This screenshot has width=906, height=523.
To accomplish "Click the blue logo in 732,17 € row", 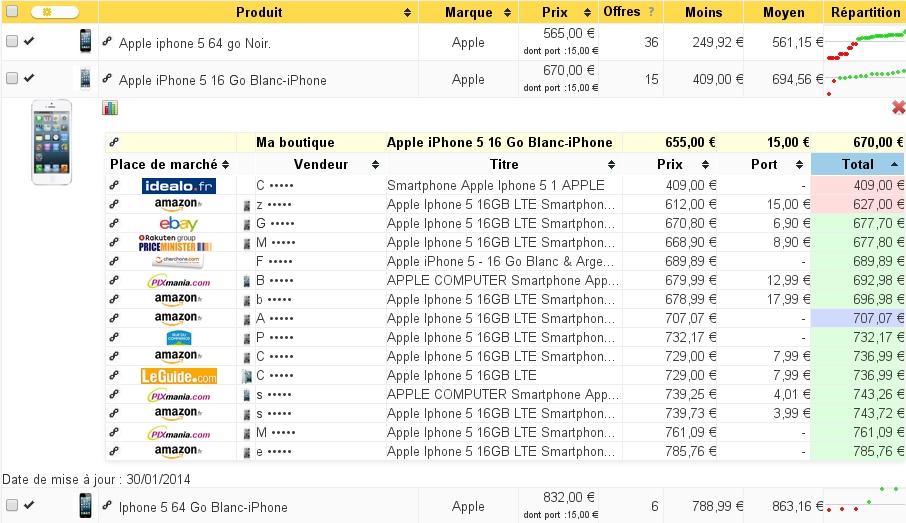I will pos(179,337).
